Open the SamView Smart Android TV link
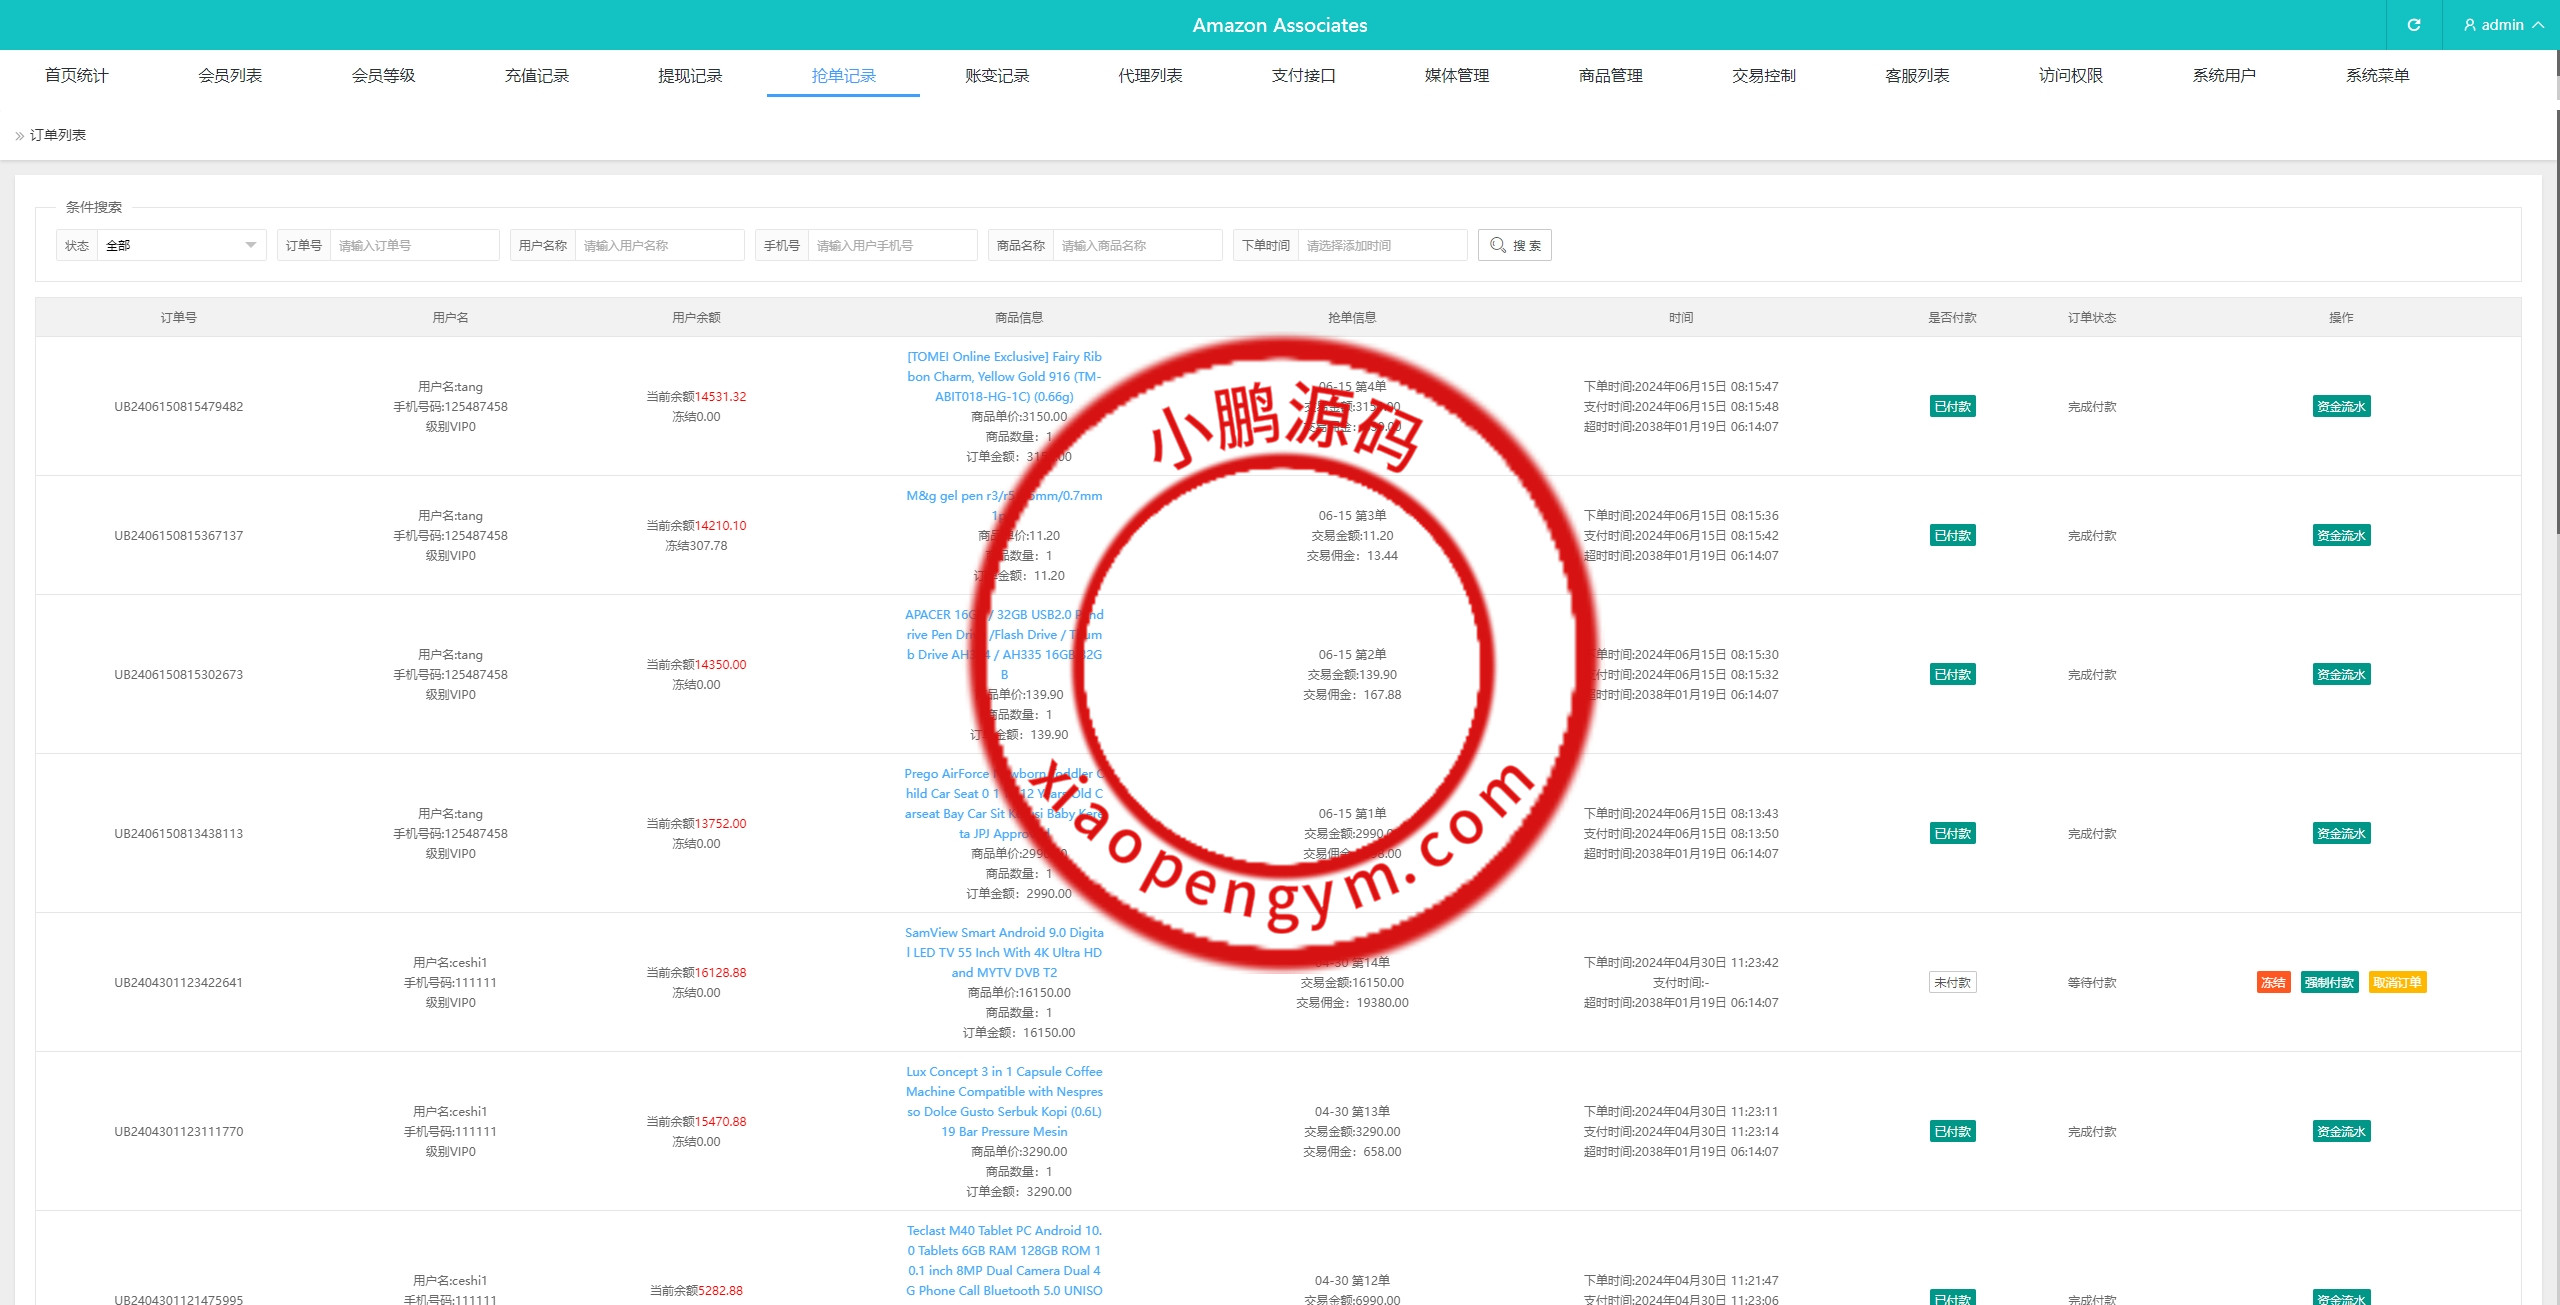Screen dimensions: 2560x1305 coord(1004,952)
